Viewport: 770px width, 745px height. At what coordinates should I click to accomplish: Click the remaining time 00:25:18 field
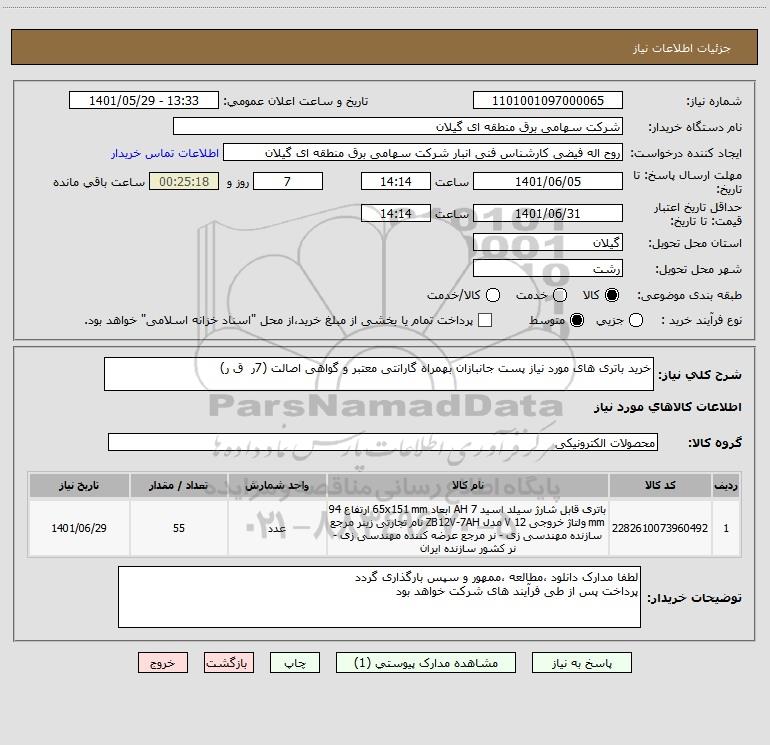coord(184,181)
